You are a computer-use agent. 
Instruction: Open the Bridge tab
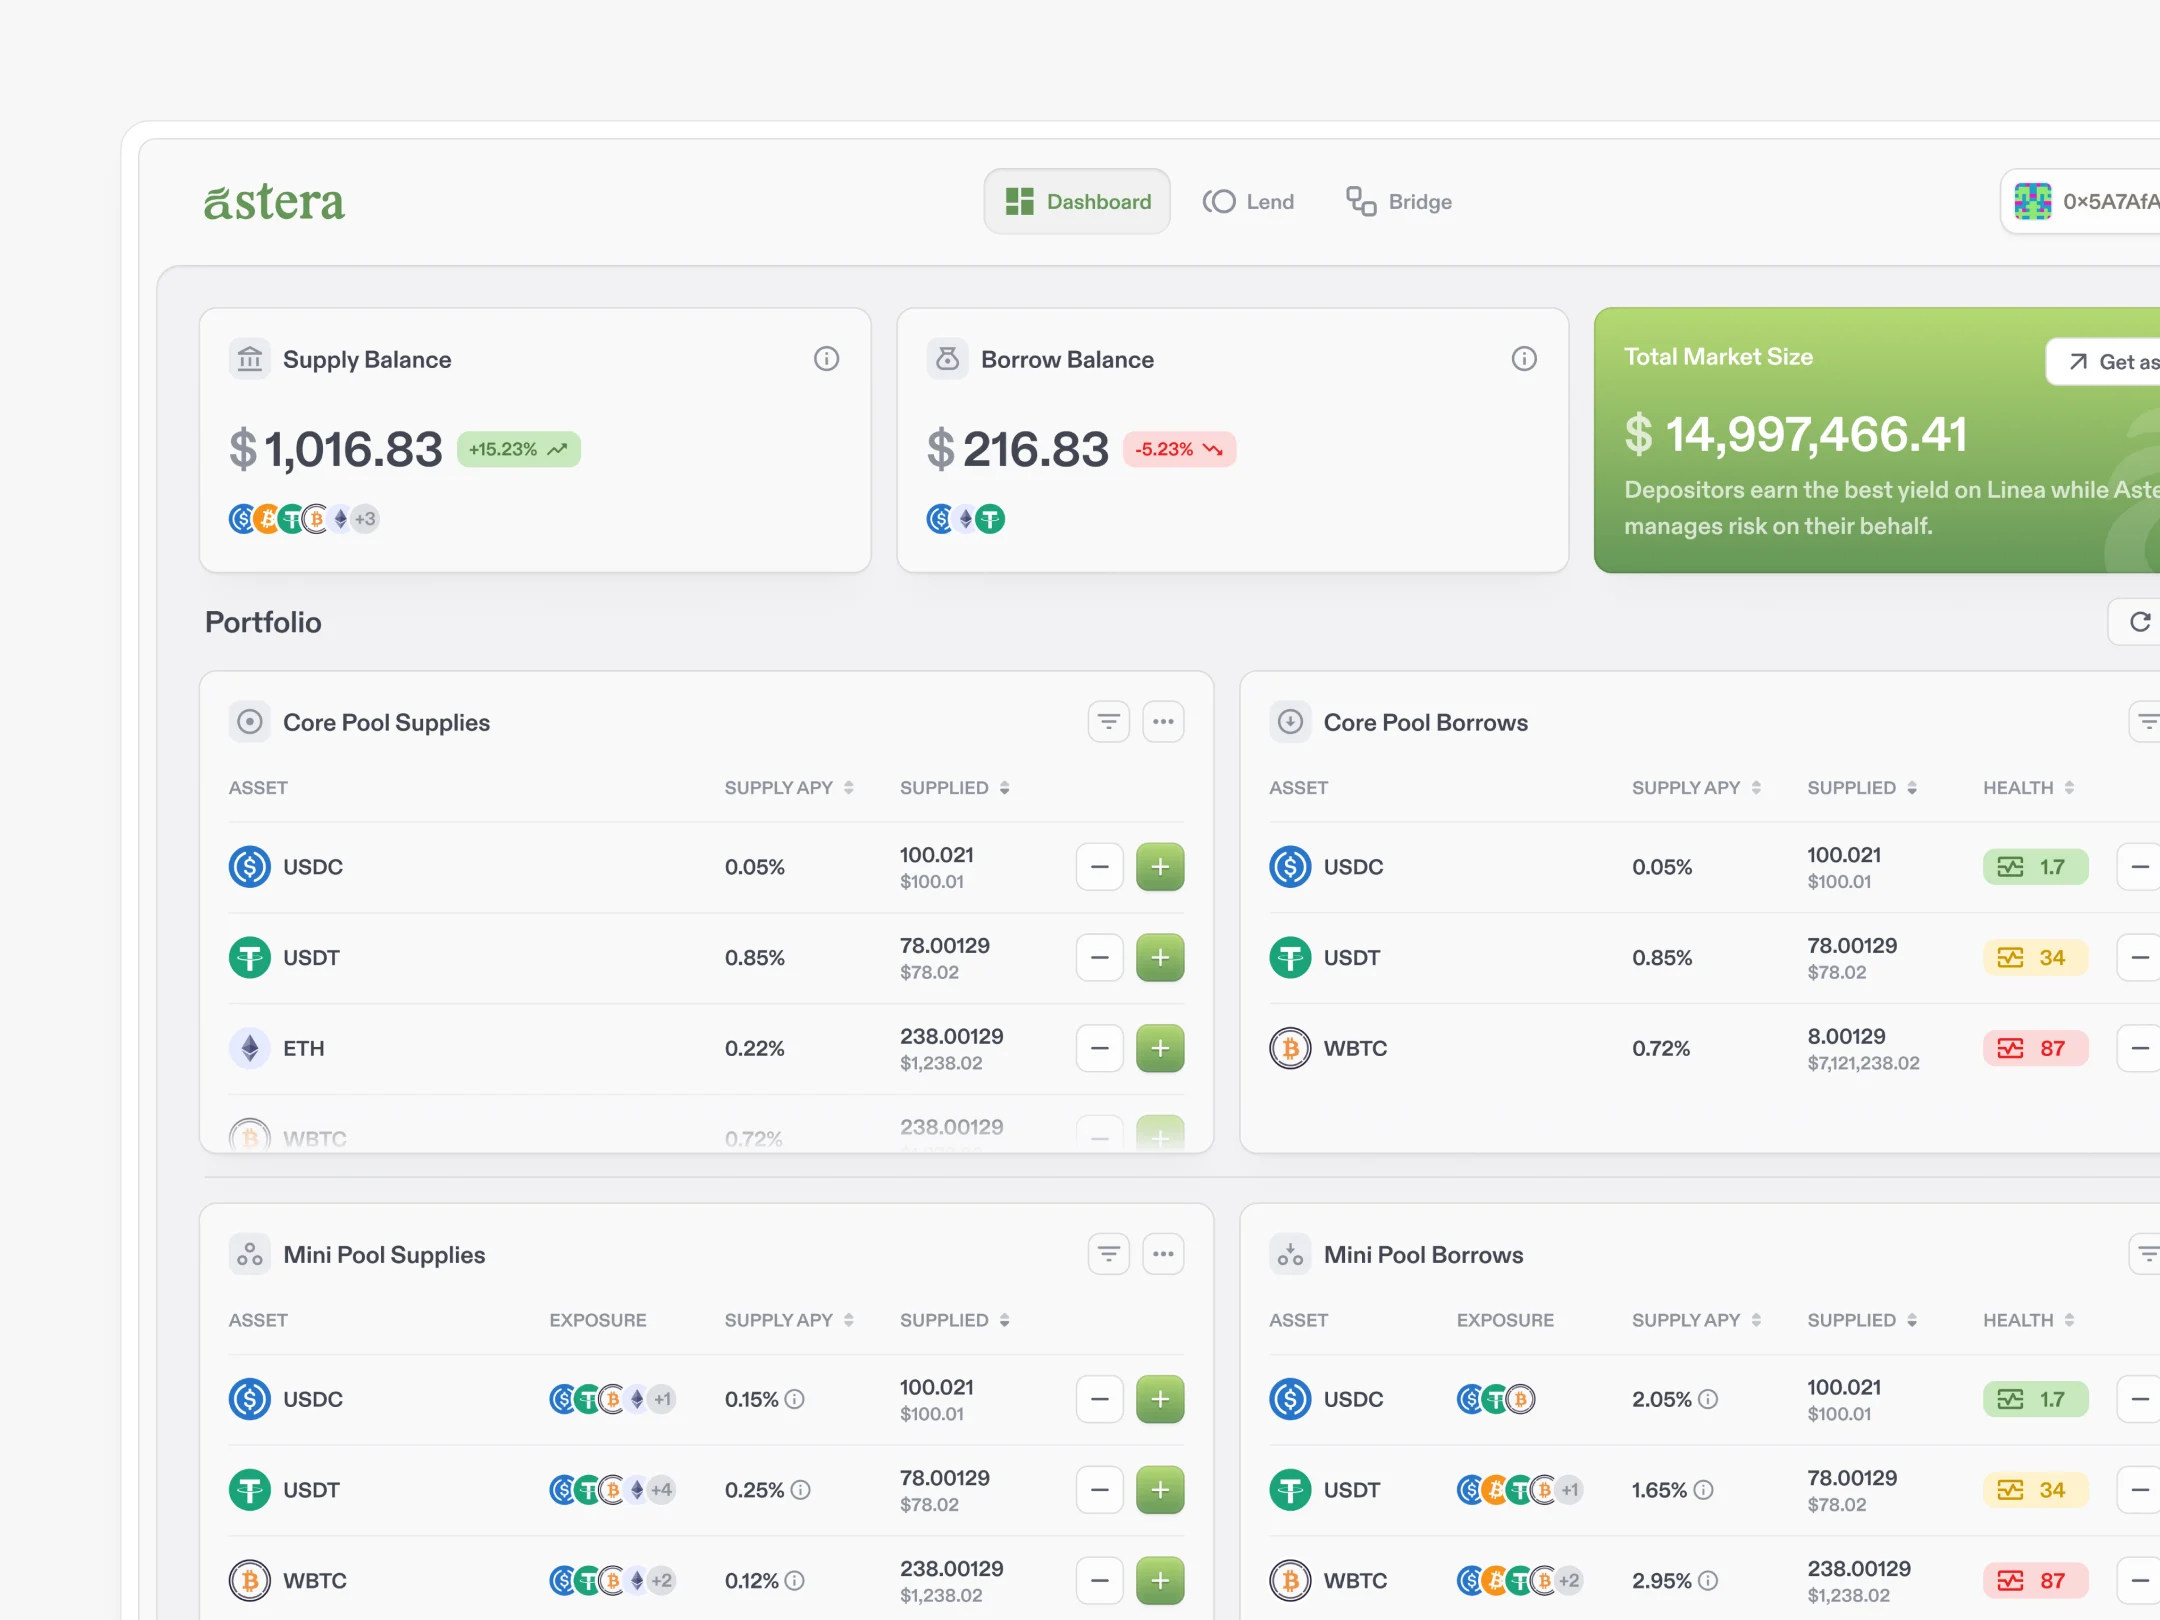1399,202
